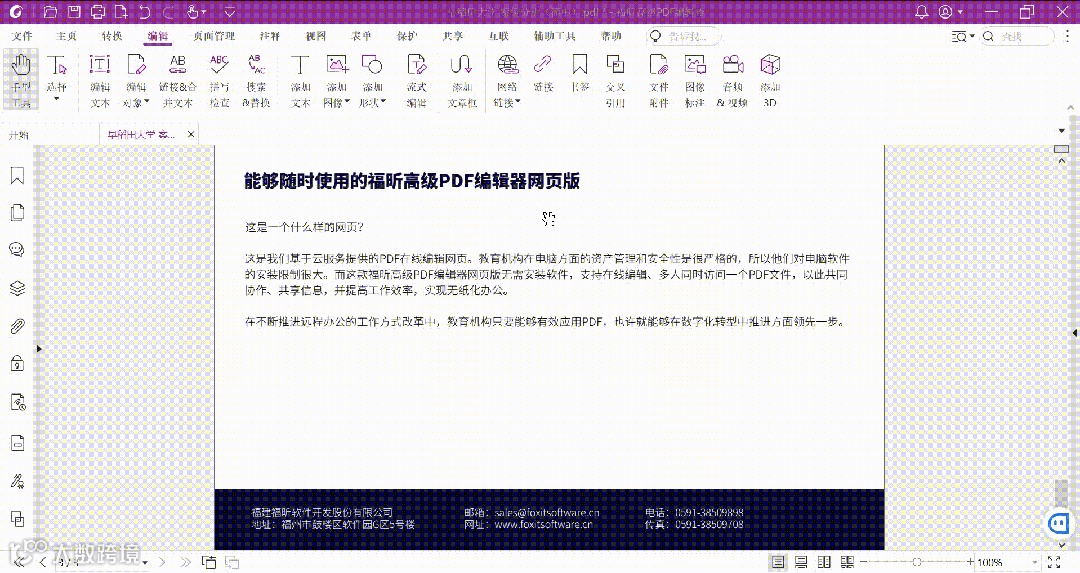The image size is (1080, 573).
Task: Open the zoom percentage dropdown
Action: (x=1035, y=563)
